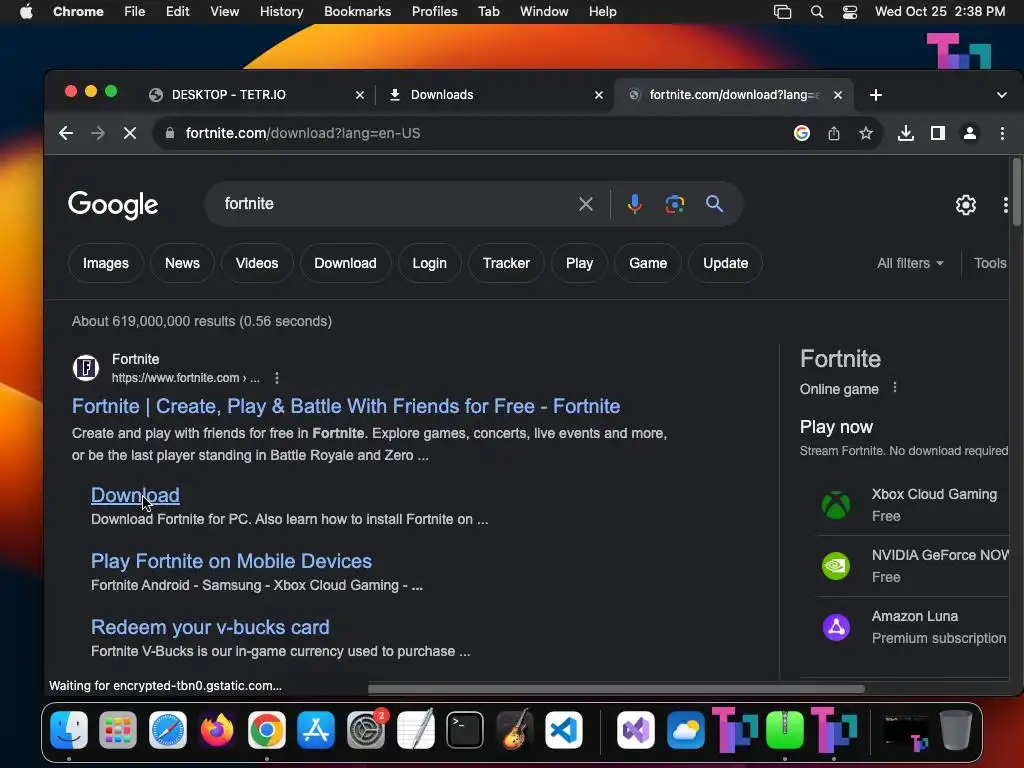Open NVIDIA GeForce NOW icon
Image resolution: width=1024 pixels, height=768 pixels.
point(836,566)
